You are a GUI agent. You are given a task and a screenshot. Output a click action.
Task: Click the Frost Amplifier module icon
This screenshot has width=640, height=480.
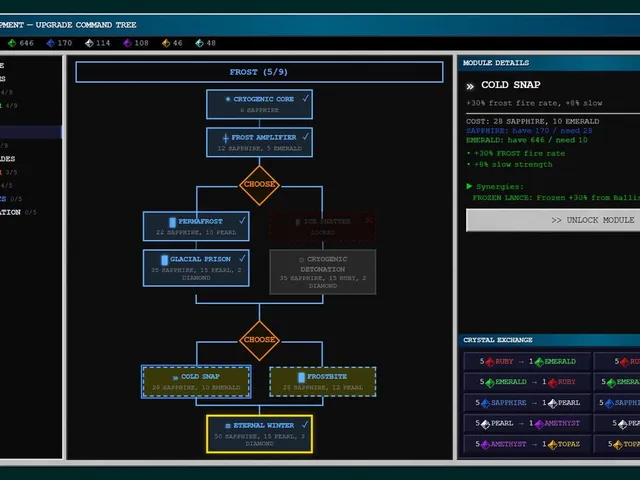[x=225, y=138]
